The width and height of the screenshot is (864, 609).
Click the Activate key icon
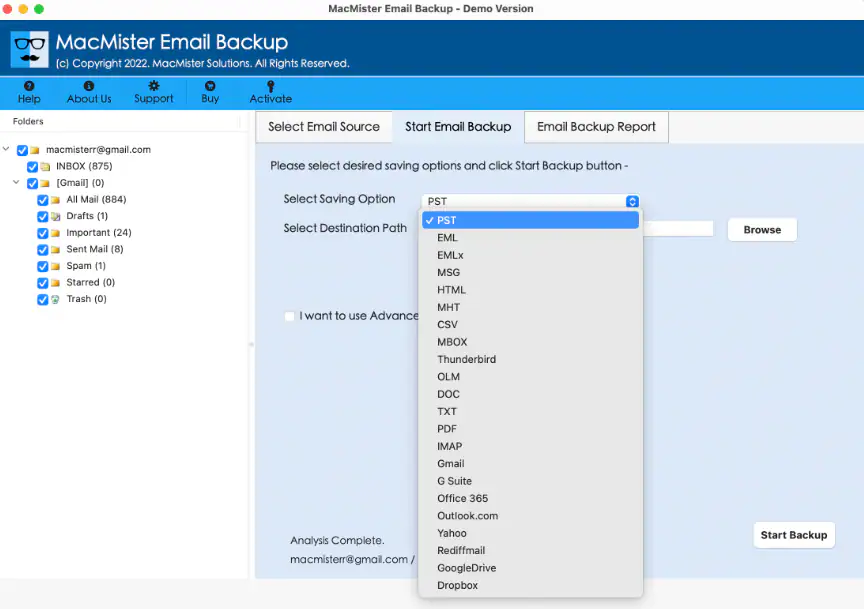pos(271,86)
